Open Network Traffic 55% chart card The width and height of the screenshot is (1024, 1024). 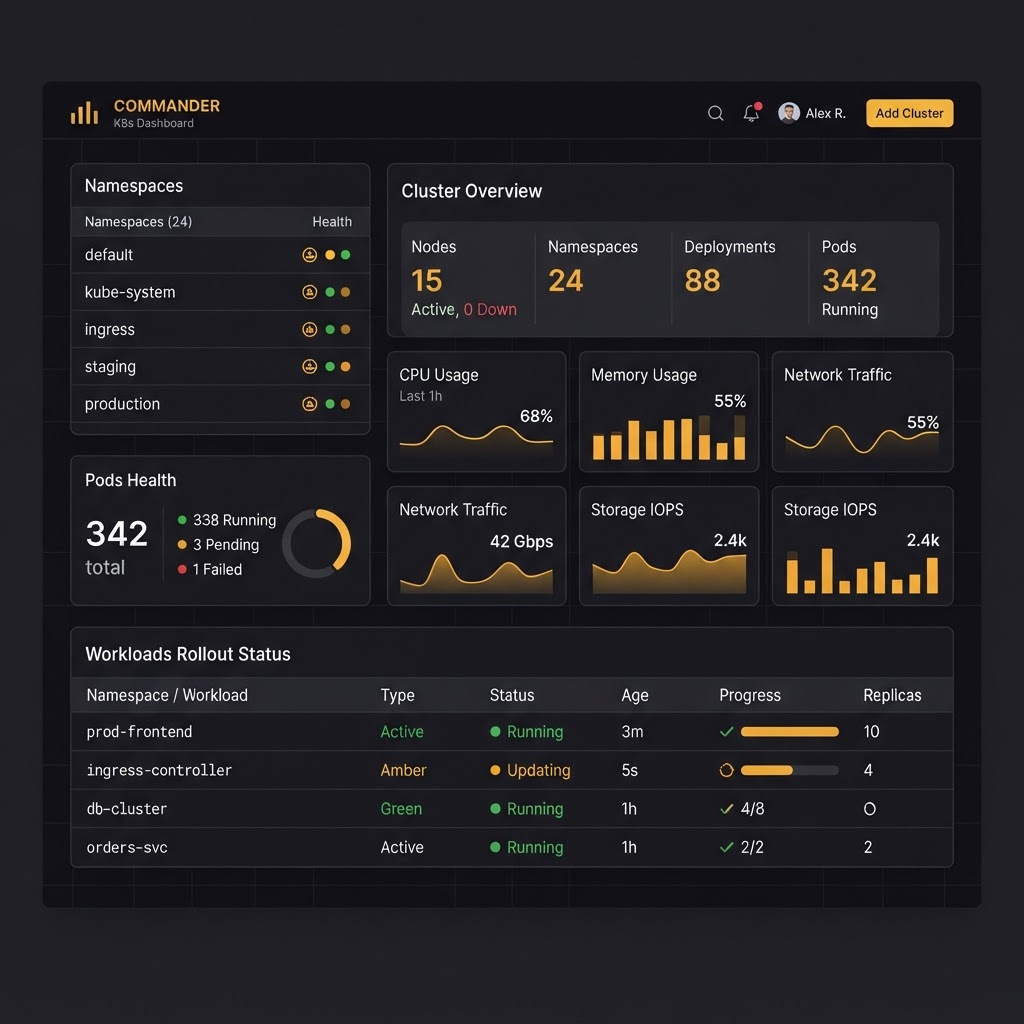point(862,411)
